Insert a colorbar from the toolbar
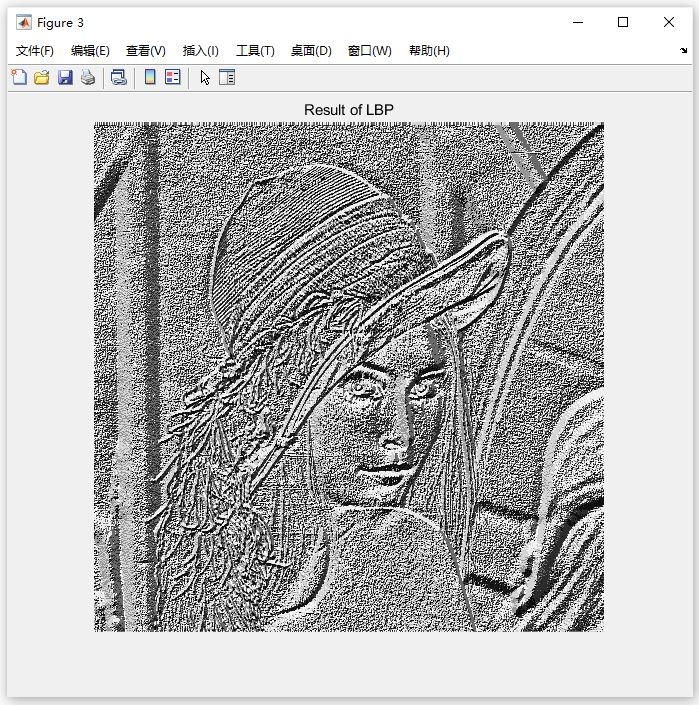Image resolution: width=699 pixels, height=705 pixels. (x=150, y=77)
